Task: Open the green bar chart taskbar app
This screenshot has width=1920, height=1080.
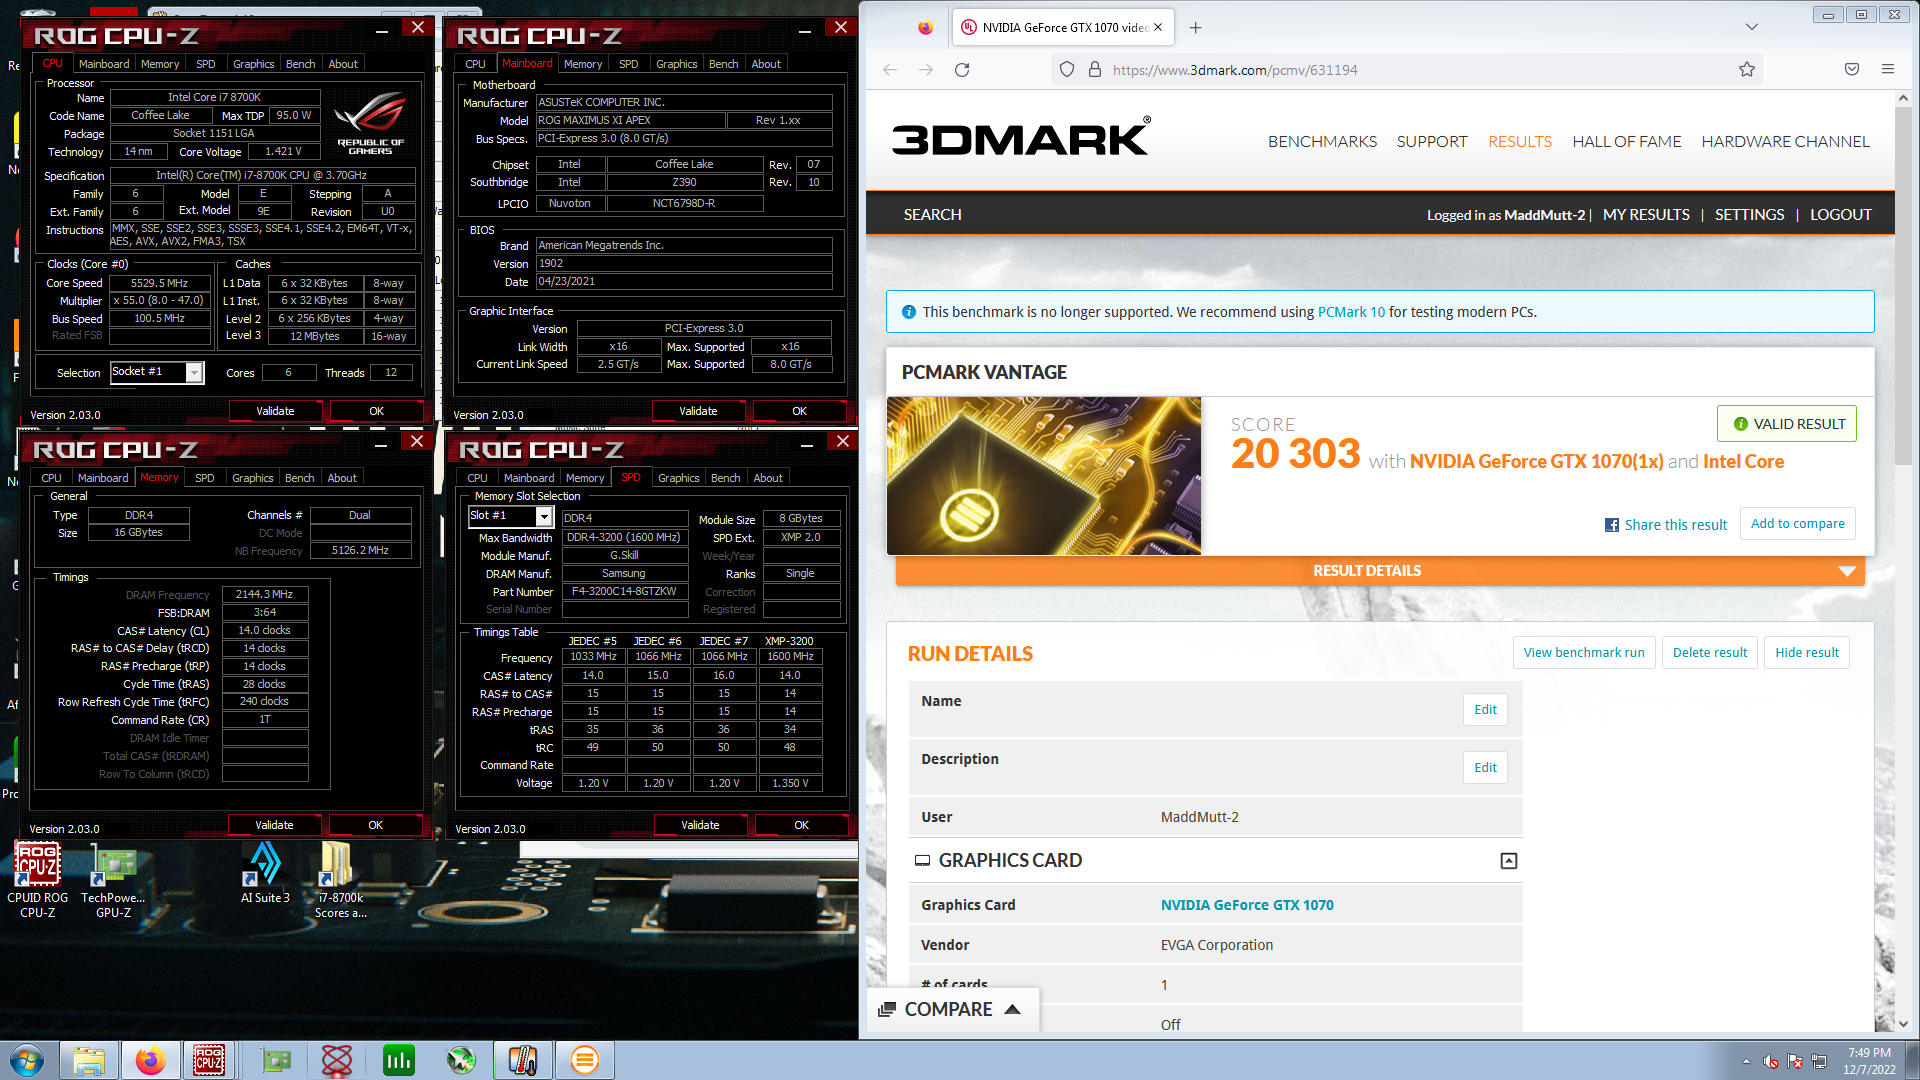Action: [398, 1060]
